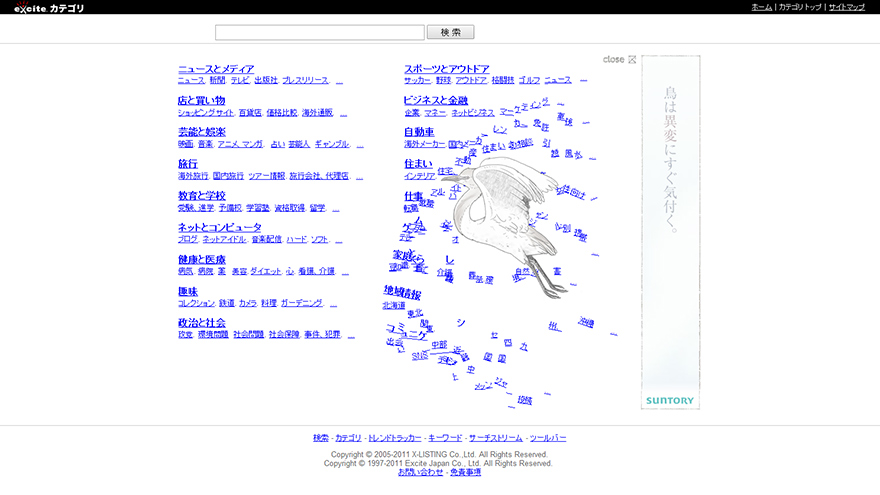Screen dimensions: 880x495
Task: Open ゴルフ under スポーツとアウトドア
Action: click(529, 81)
